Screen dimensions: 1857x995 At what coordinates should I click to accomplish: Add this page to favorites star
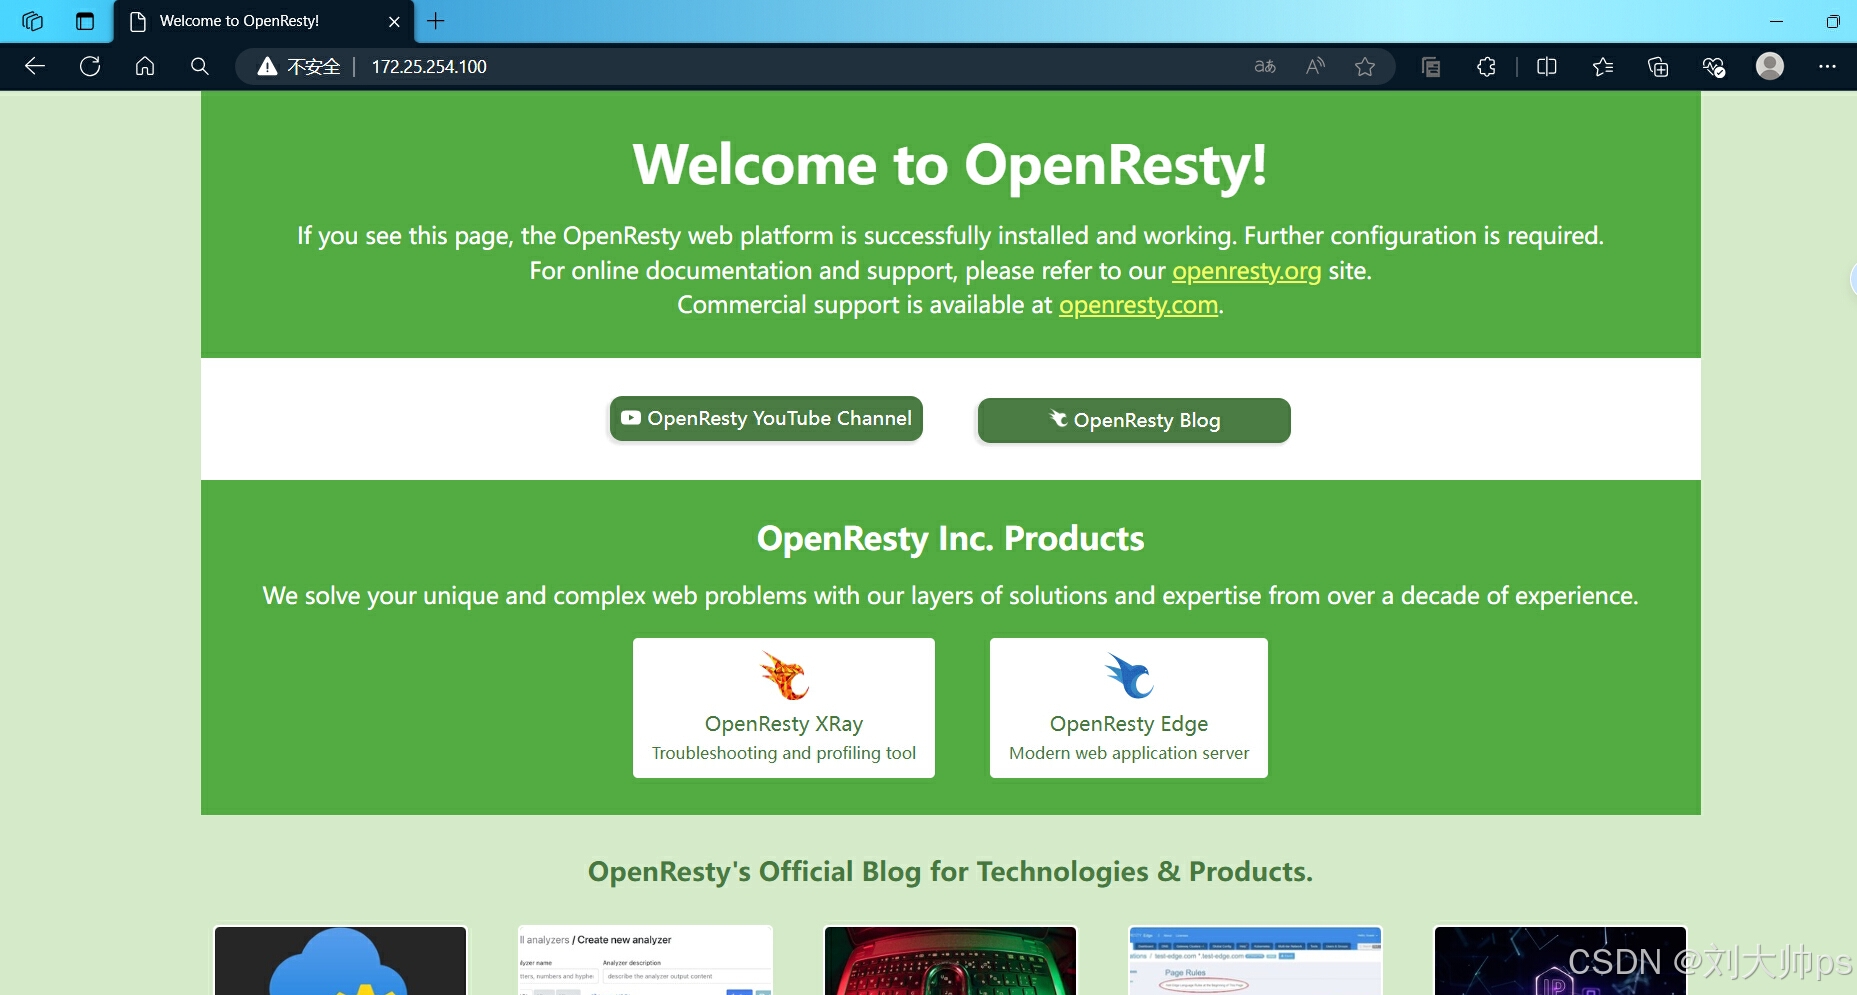tap(1365, 67)
